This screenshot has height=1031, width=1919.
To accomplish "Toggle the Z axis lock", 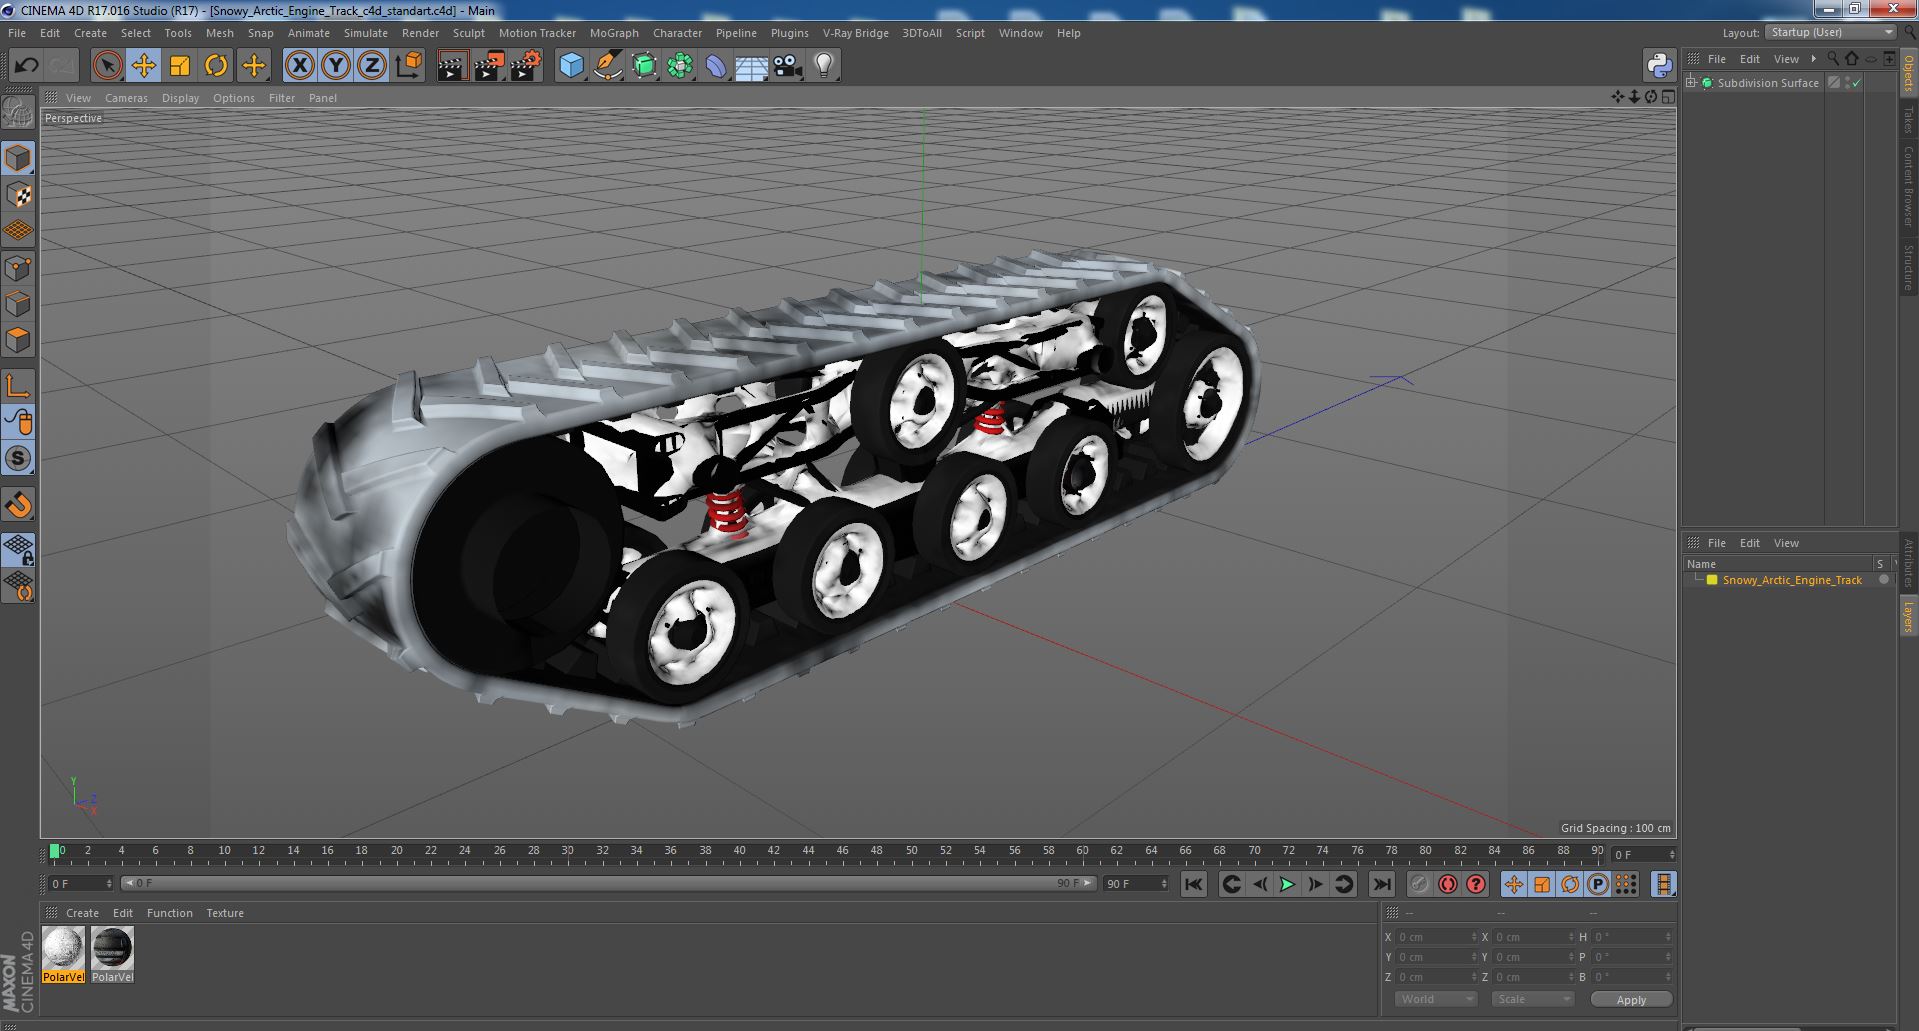I will point(371,66).
